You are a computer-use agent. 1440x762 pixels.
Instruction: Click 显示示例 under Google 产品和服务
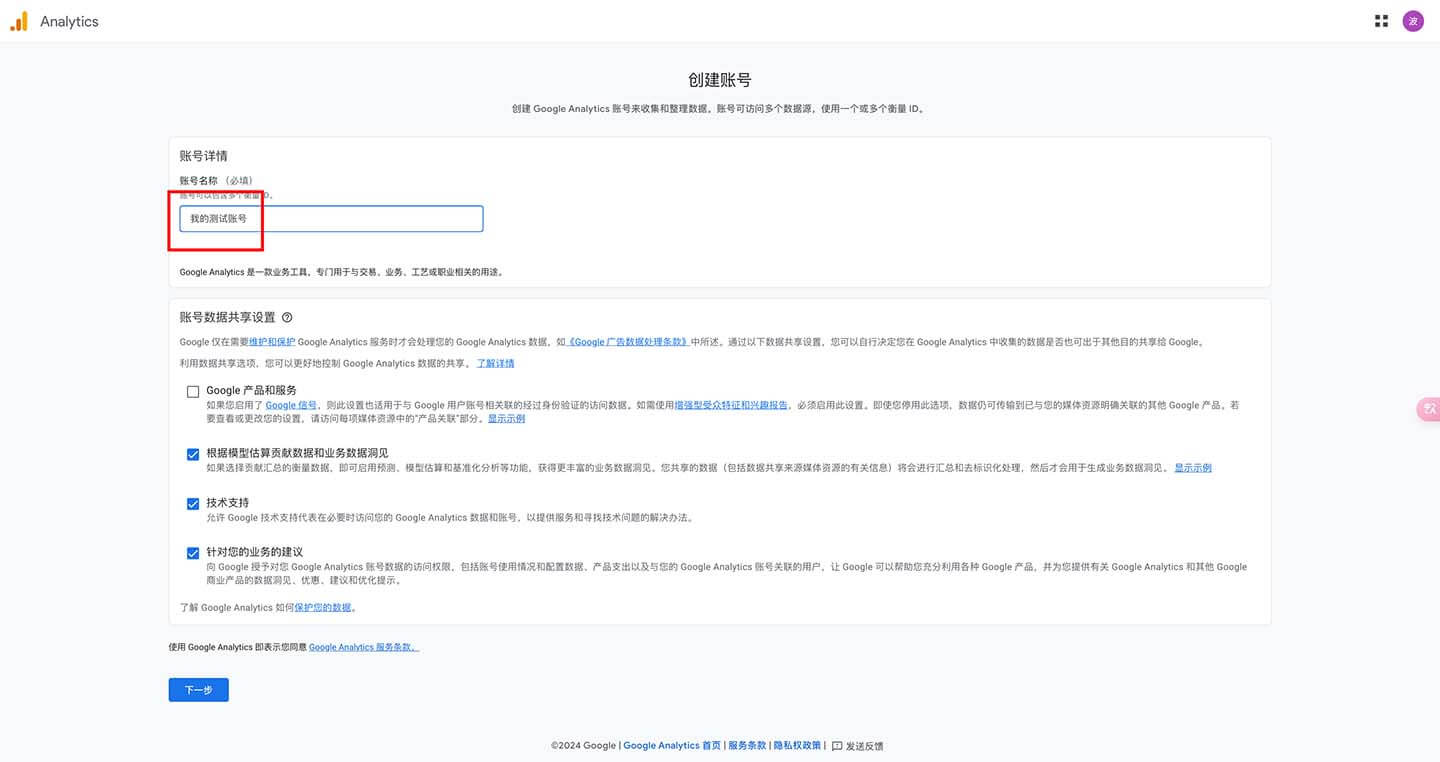(x=506, y=419)
